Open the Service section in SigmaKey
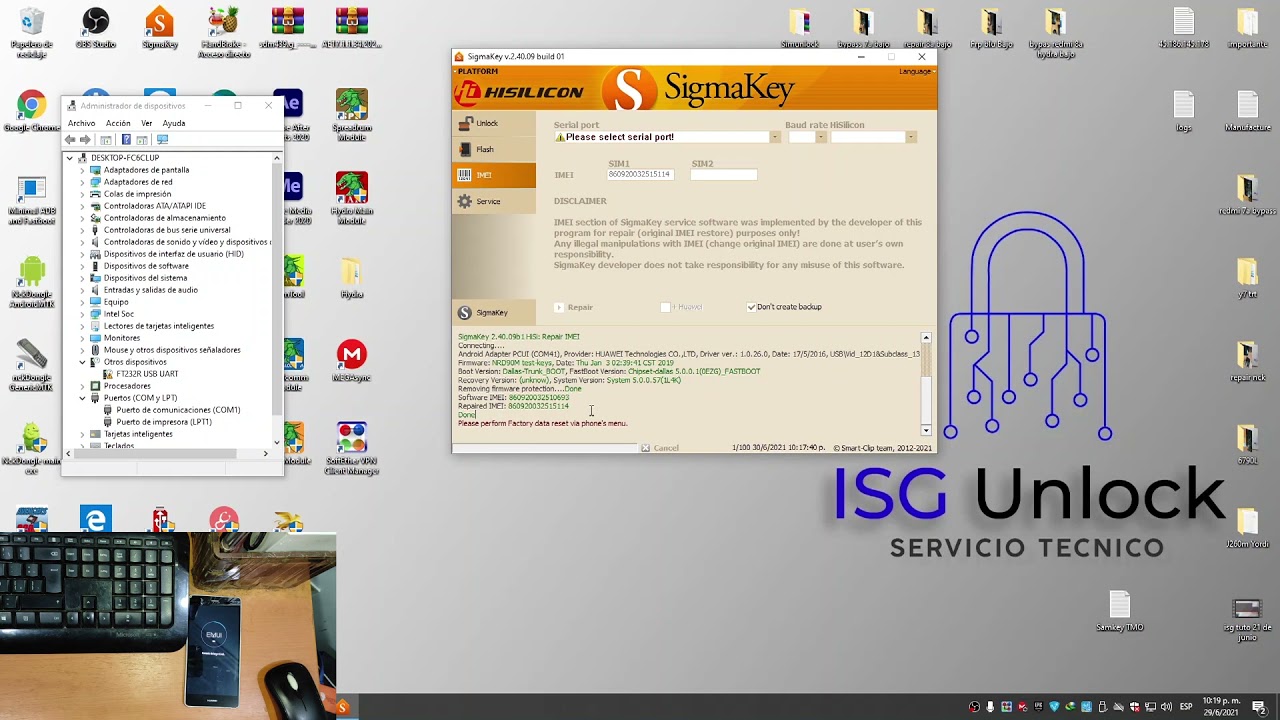The image size is (1280, 720). [495, 201]
